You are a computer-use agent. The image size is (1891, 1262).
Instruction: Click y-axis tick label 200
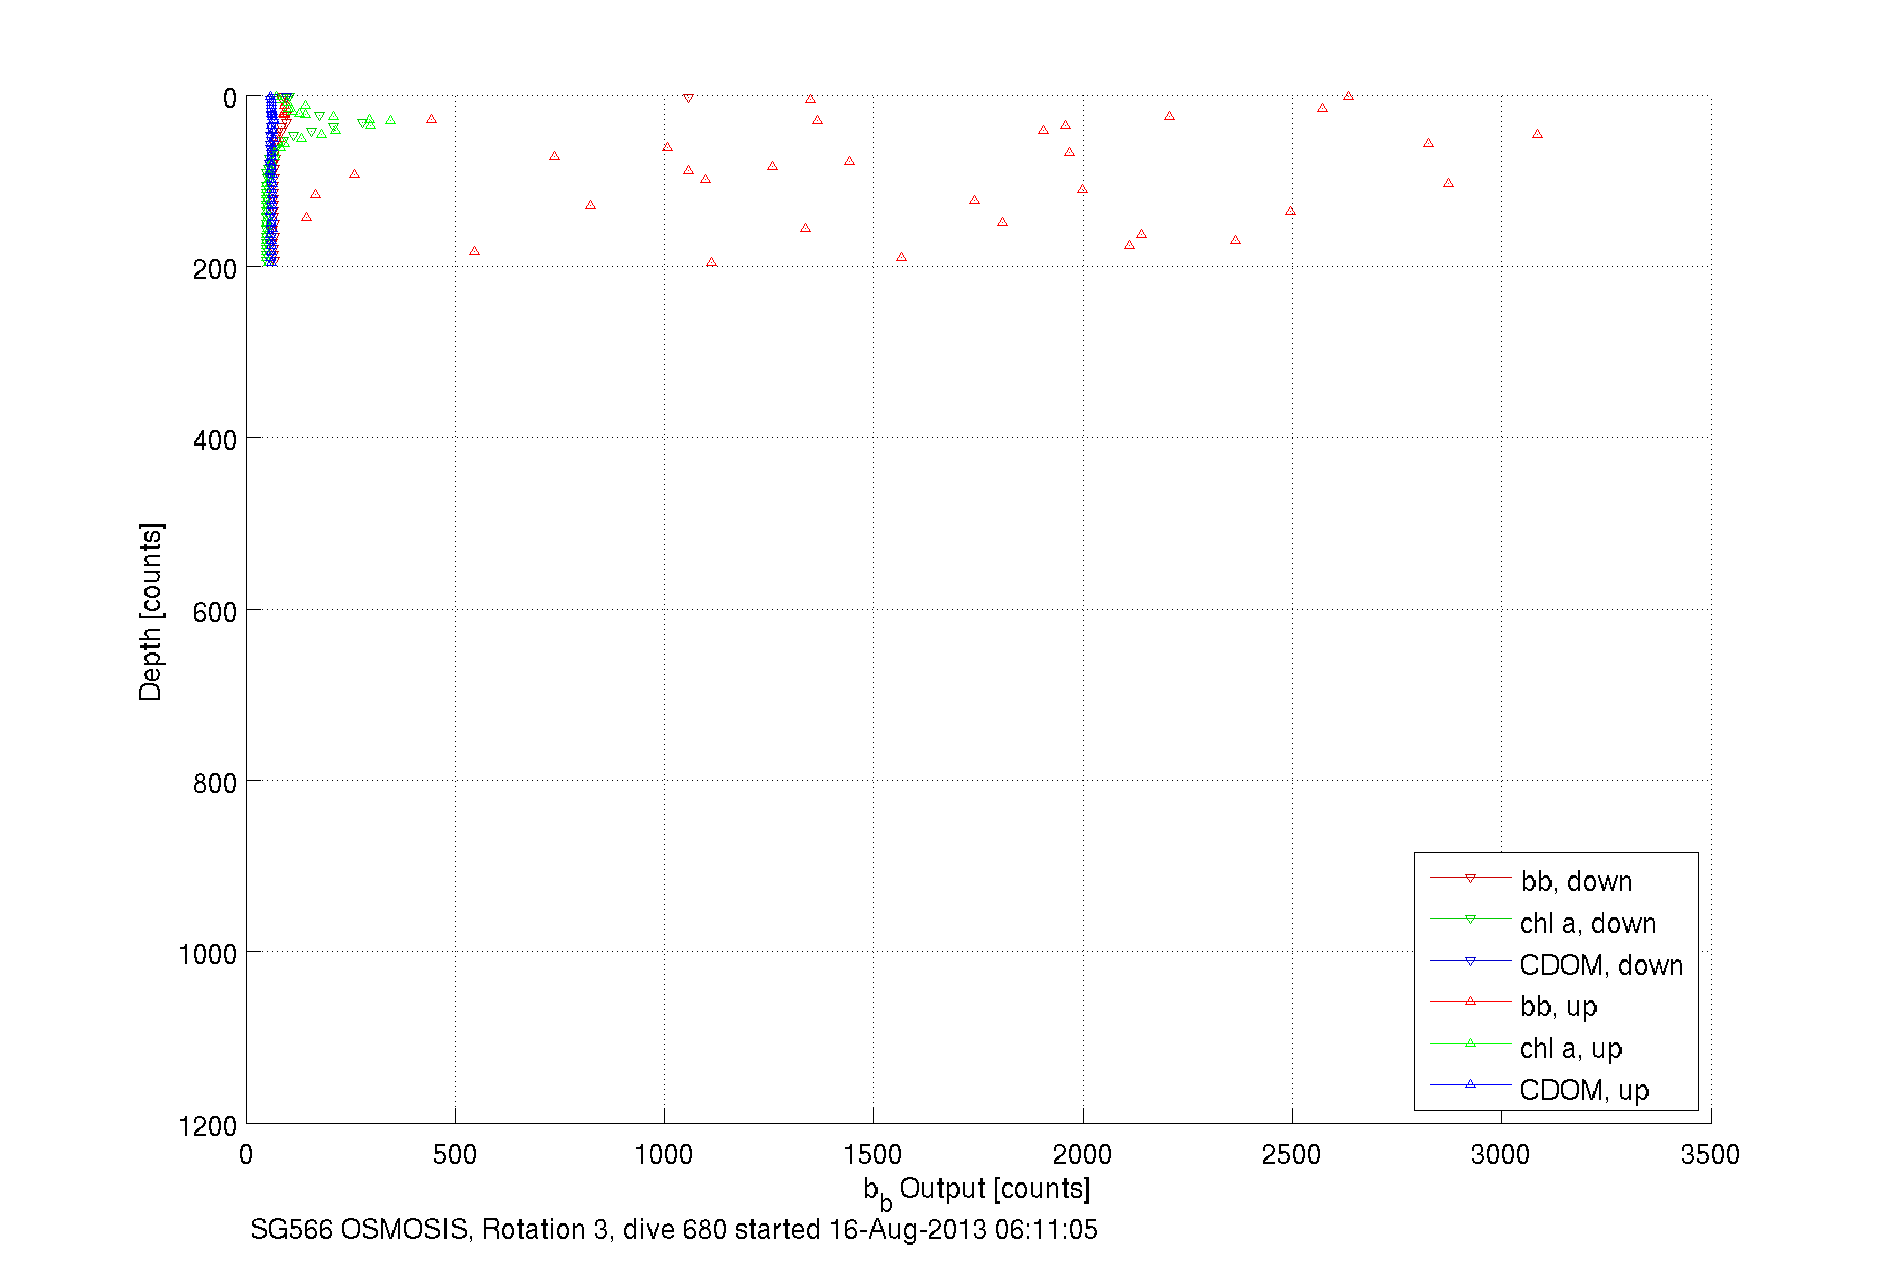[215, 269]
